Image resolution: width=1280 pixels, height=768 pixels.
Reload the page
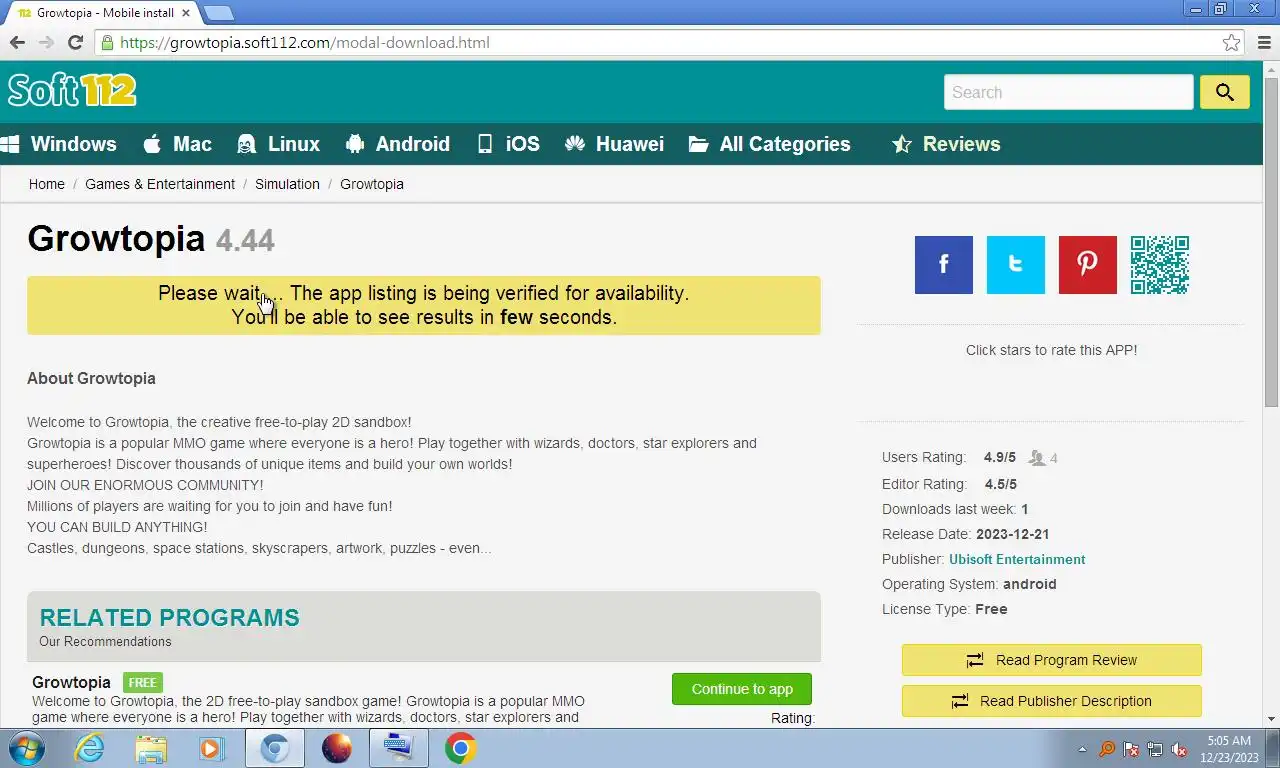pos(75,42)
